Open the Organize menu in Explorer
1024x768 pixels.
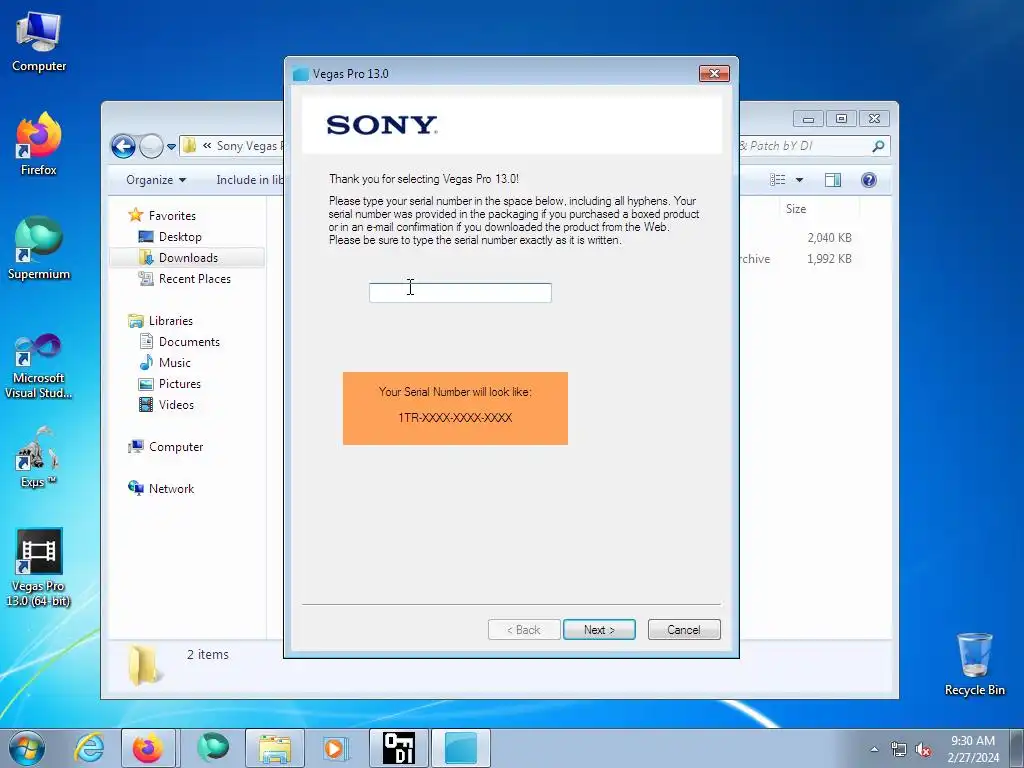pos(155,180)
